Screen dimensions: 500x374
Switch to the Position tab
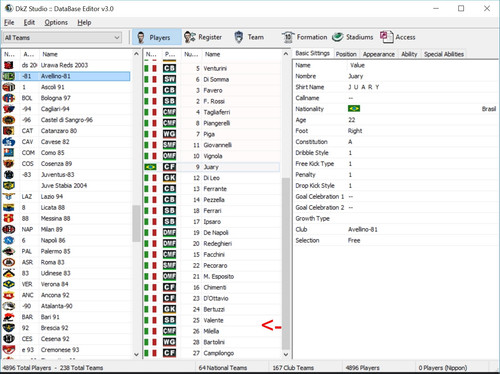pyautogui.click(x=346, y=54)
